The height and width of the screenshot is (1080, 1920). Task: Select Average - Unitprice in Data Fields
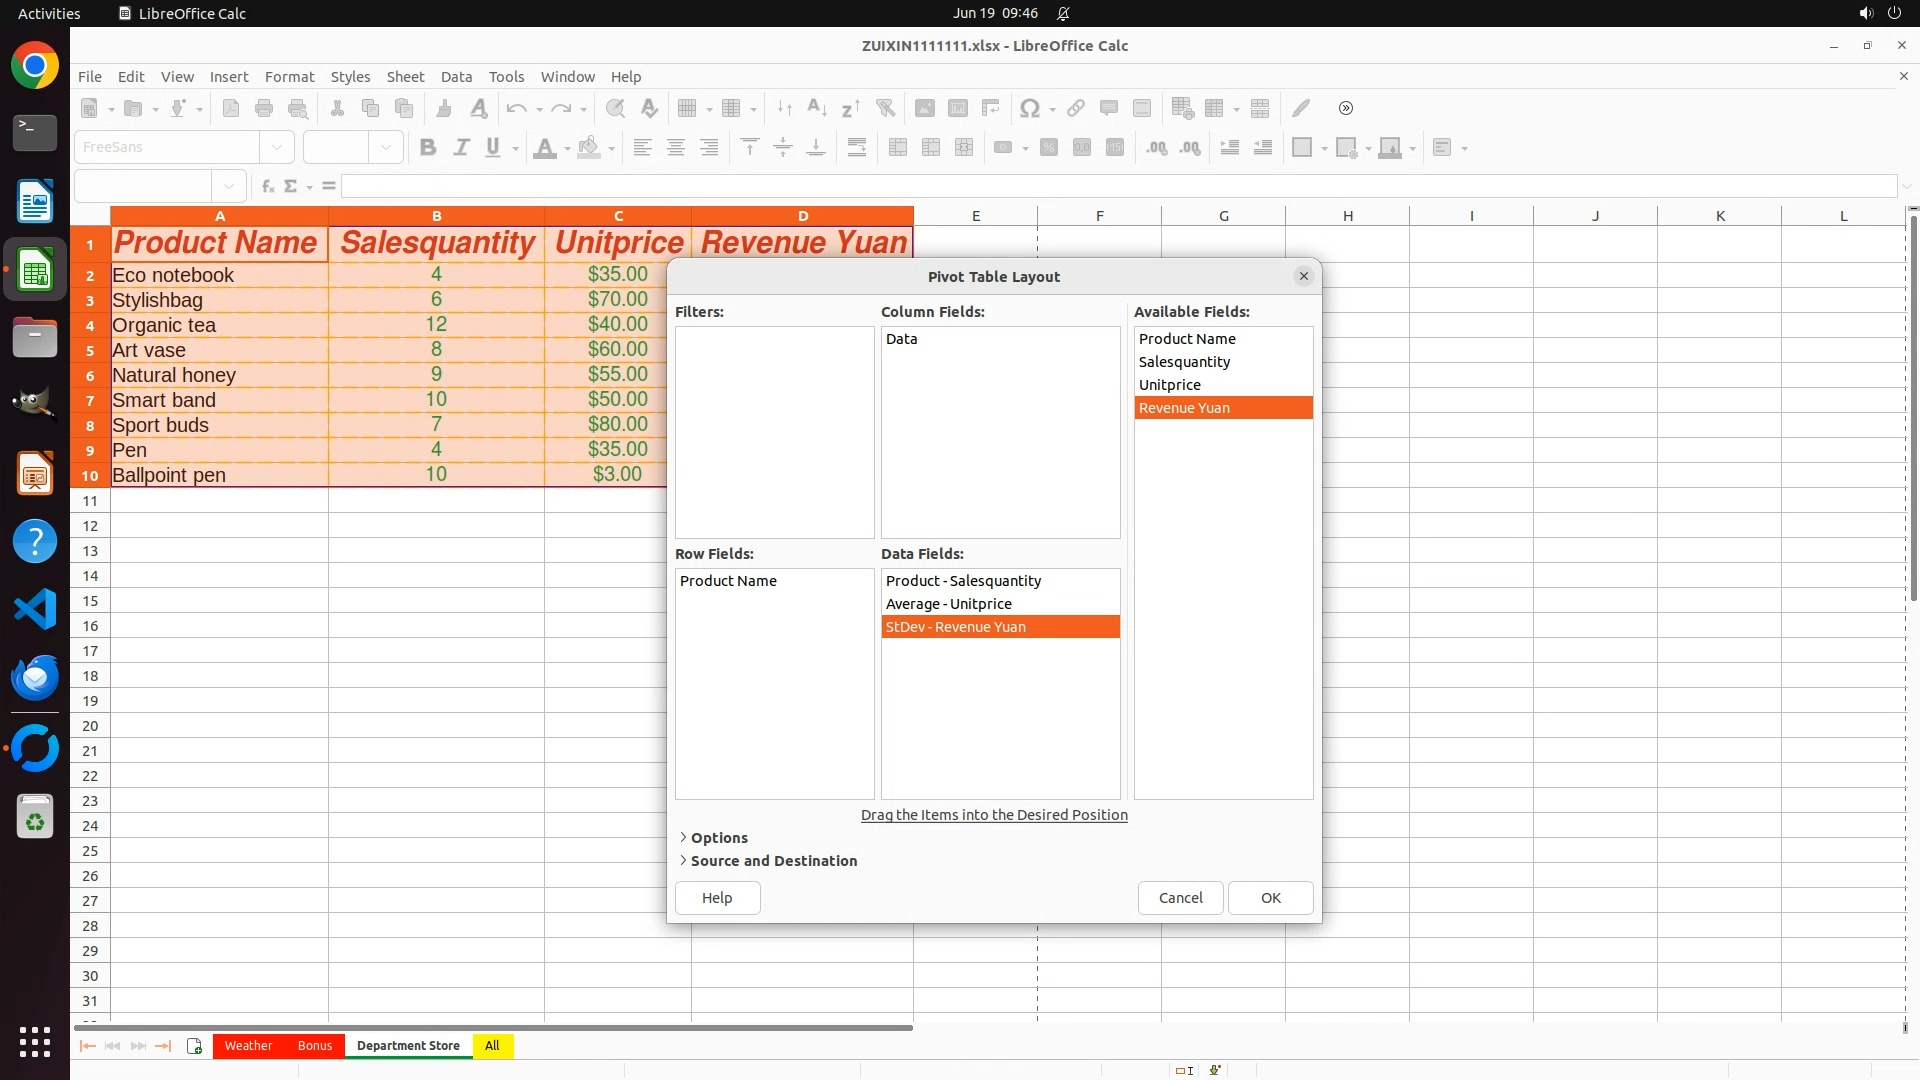click(949, 604)
